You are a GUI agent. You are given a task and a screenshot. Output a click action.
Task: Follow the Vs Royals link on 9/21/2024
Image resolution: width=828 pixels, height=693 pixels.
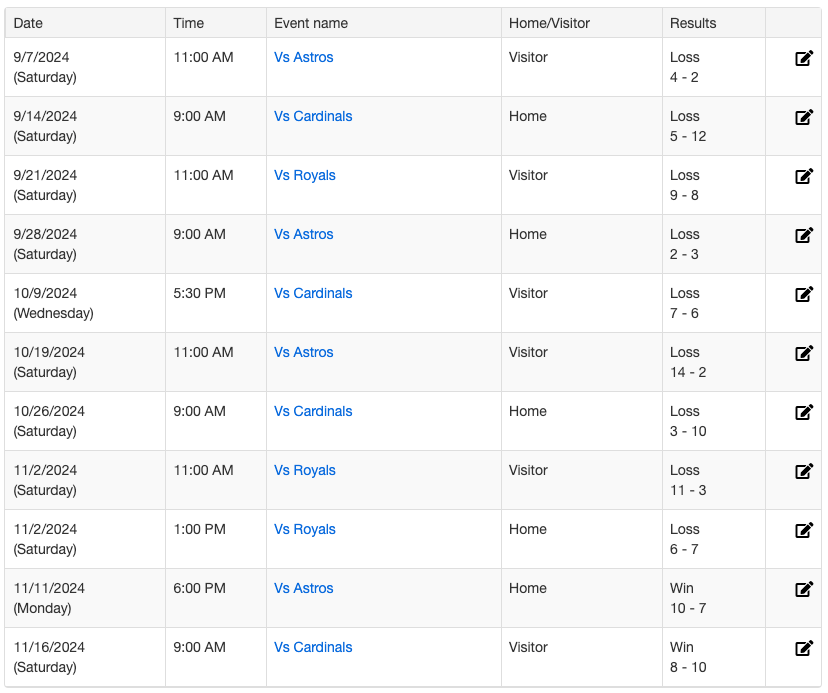coord(305,176)
